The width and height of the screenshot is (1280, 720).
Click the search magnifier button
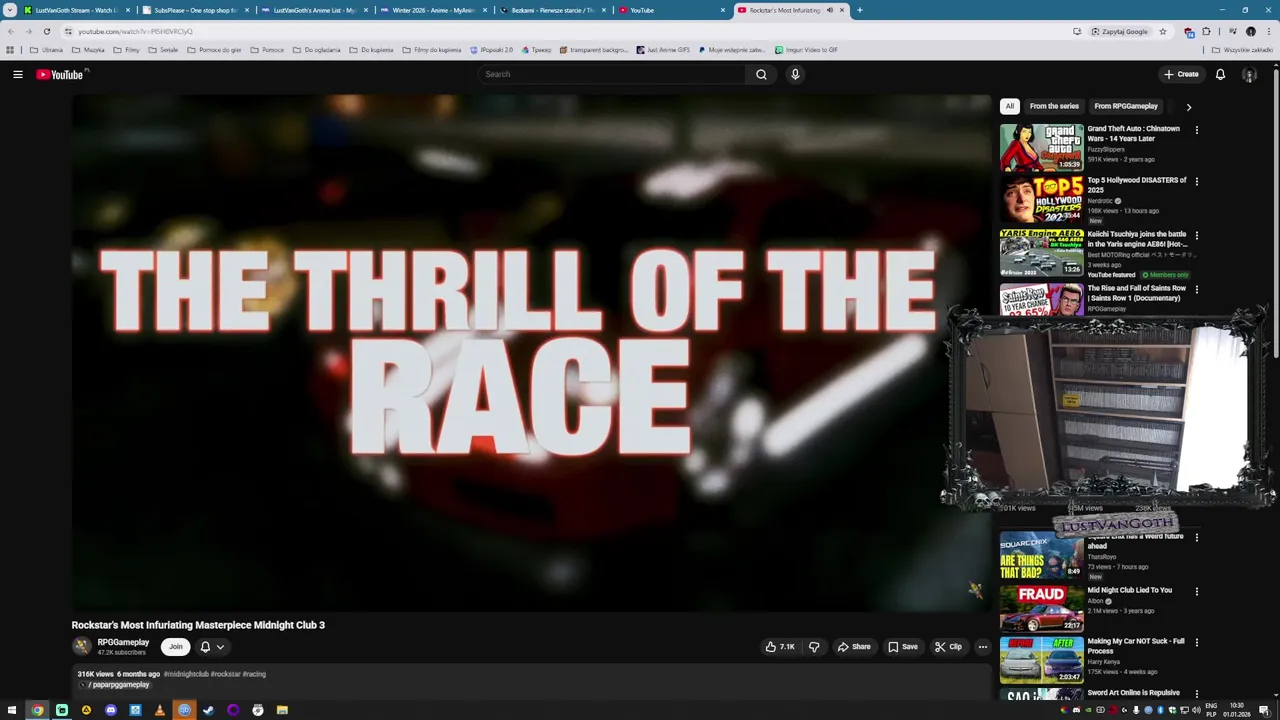click(x=761, y=74)
